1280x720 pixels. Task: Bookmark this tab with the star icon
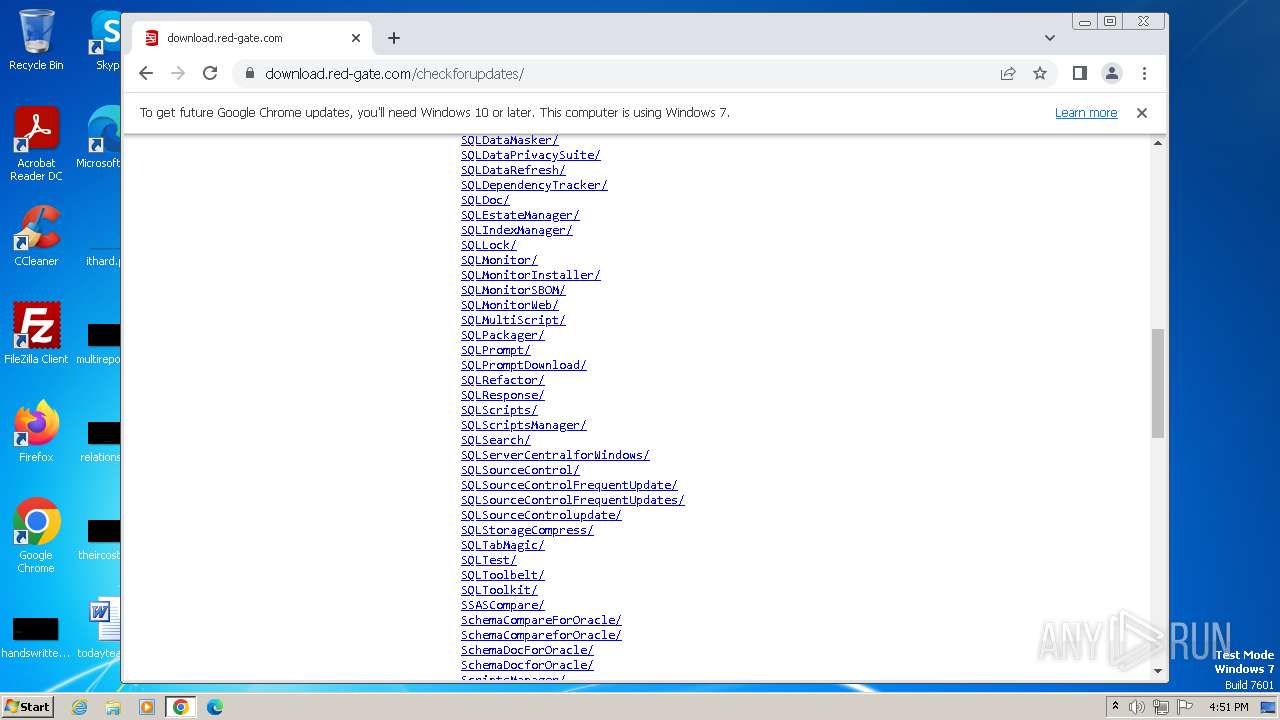click(1040, 73)
